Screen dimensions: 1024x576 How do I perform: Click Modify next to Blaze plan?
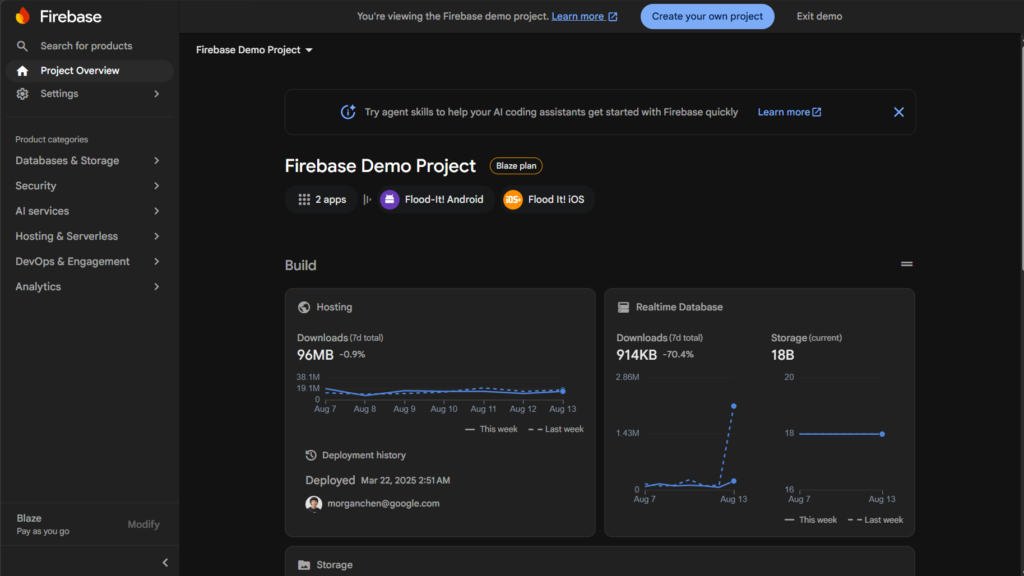click(143, 524)
